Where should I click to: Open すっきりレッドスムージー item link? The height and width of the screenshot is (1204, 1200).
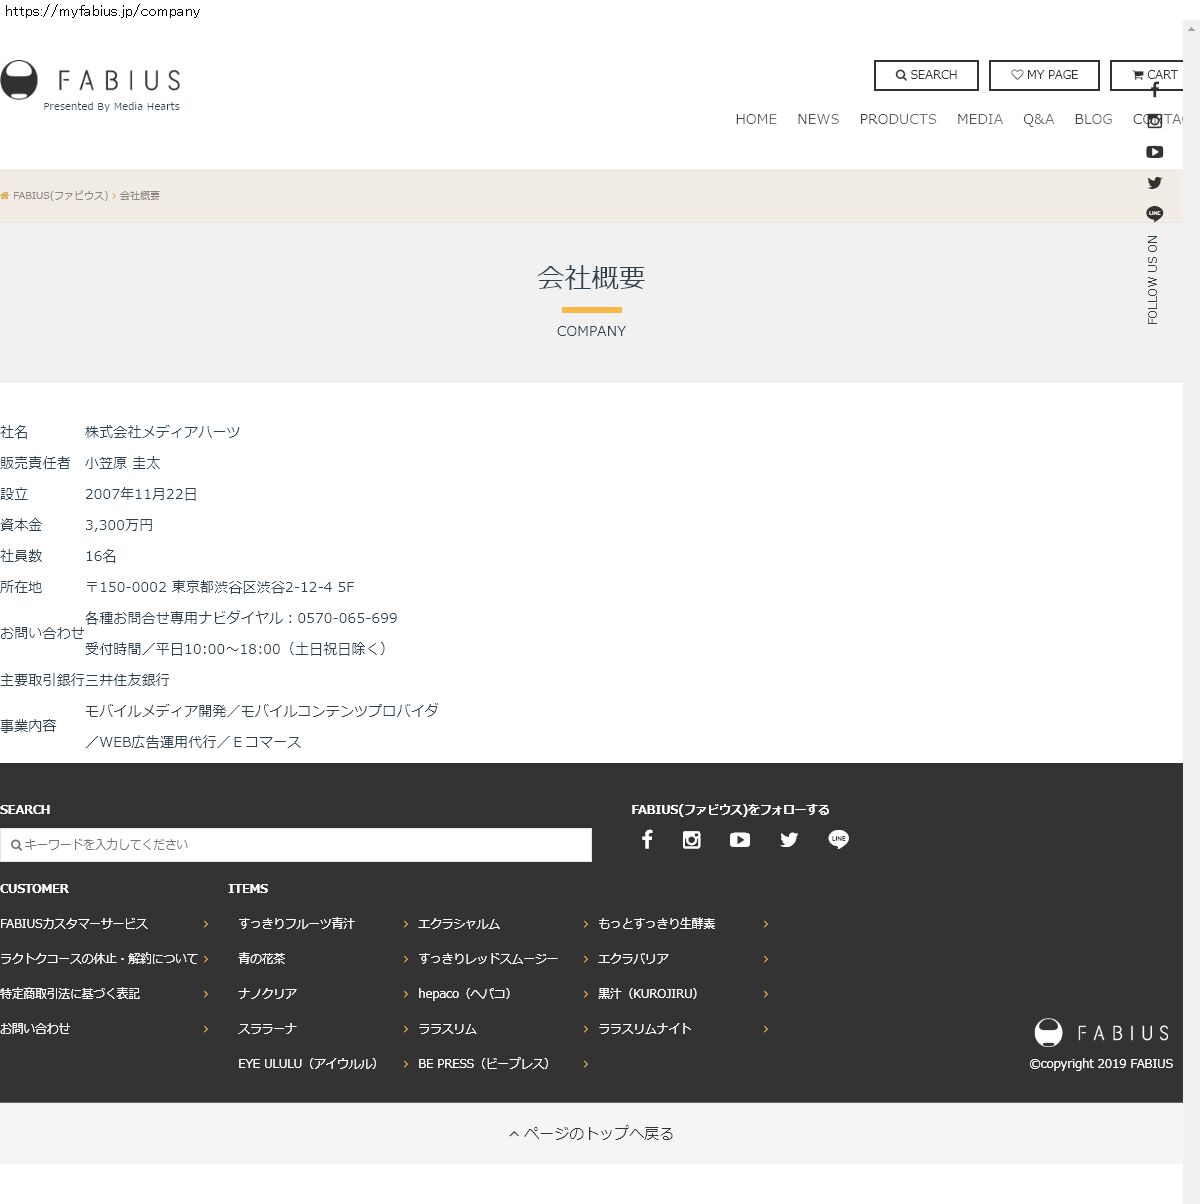pyautogui.click(x=488, y=959)
